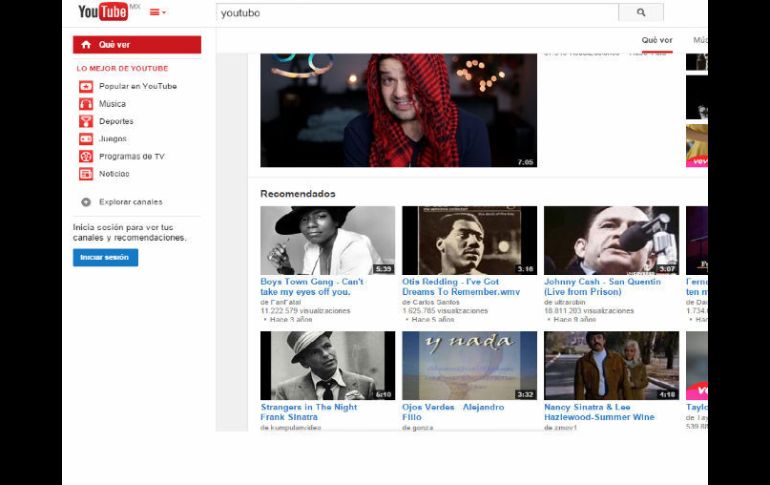Click the search magnifier button

tap(641, 13)
